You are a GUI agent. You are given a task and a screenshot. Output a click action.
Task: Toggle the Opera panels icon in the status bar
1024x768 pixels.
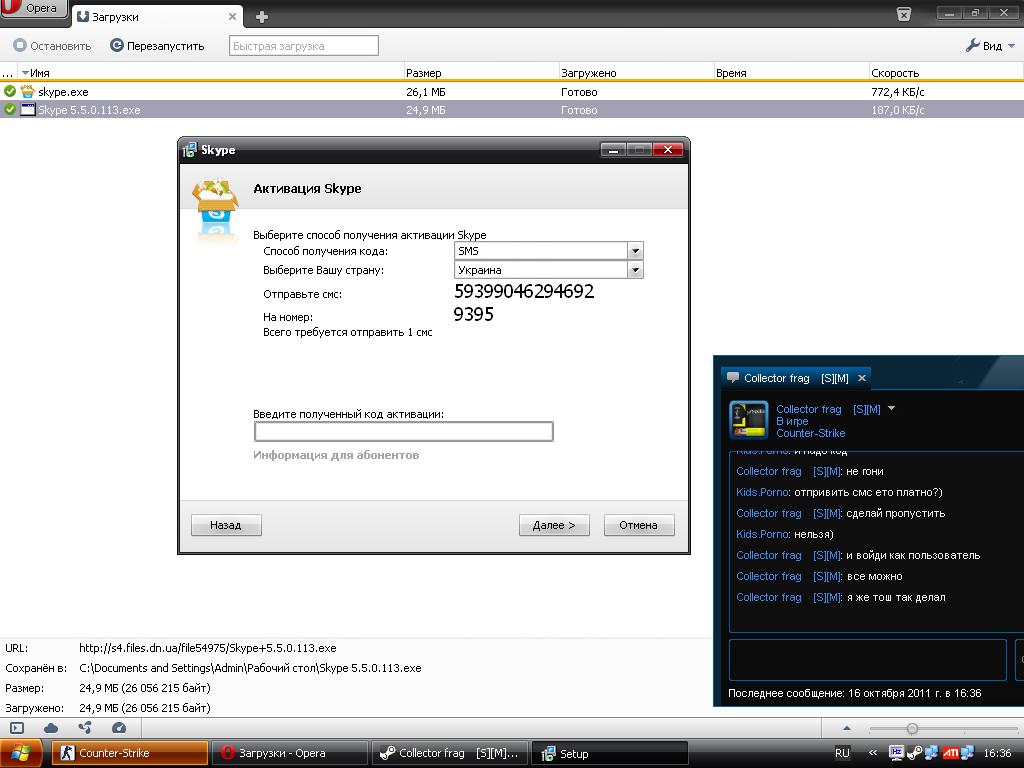click(x=17, y=728)
